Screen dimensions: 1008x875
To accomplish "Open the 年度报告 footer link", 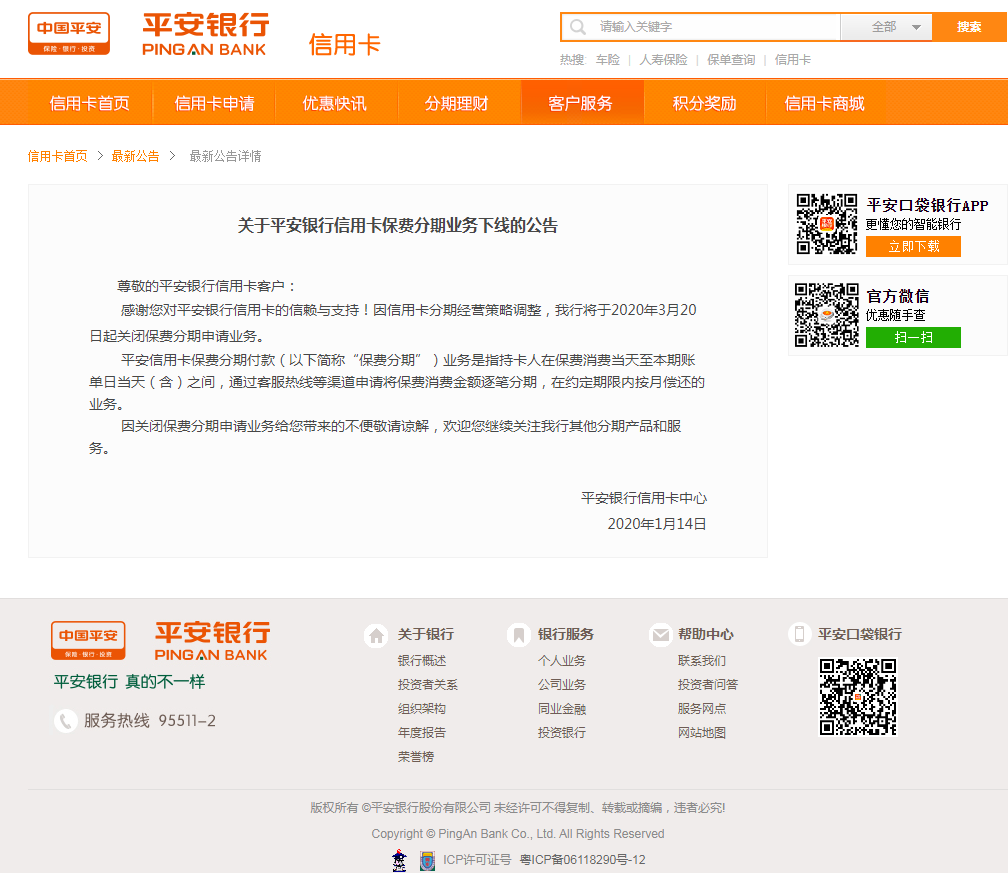I will tap(422, 732).
